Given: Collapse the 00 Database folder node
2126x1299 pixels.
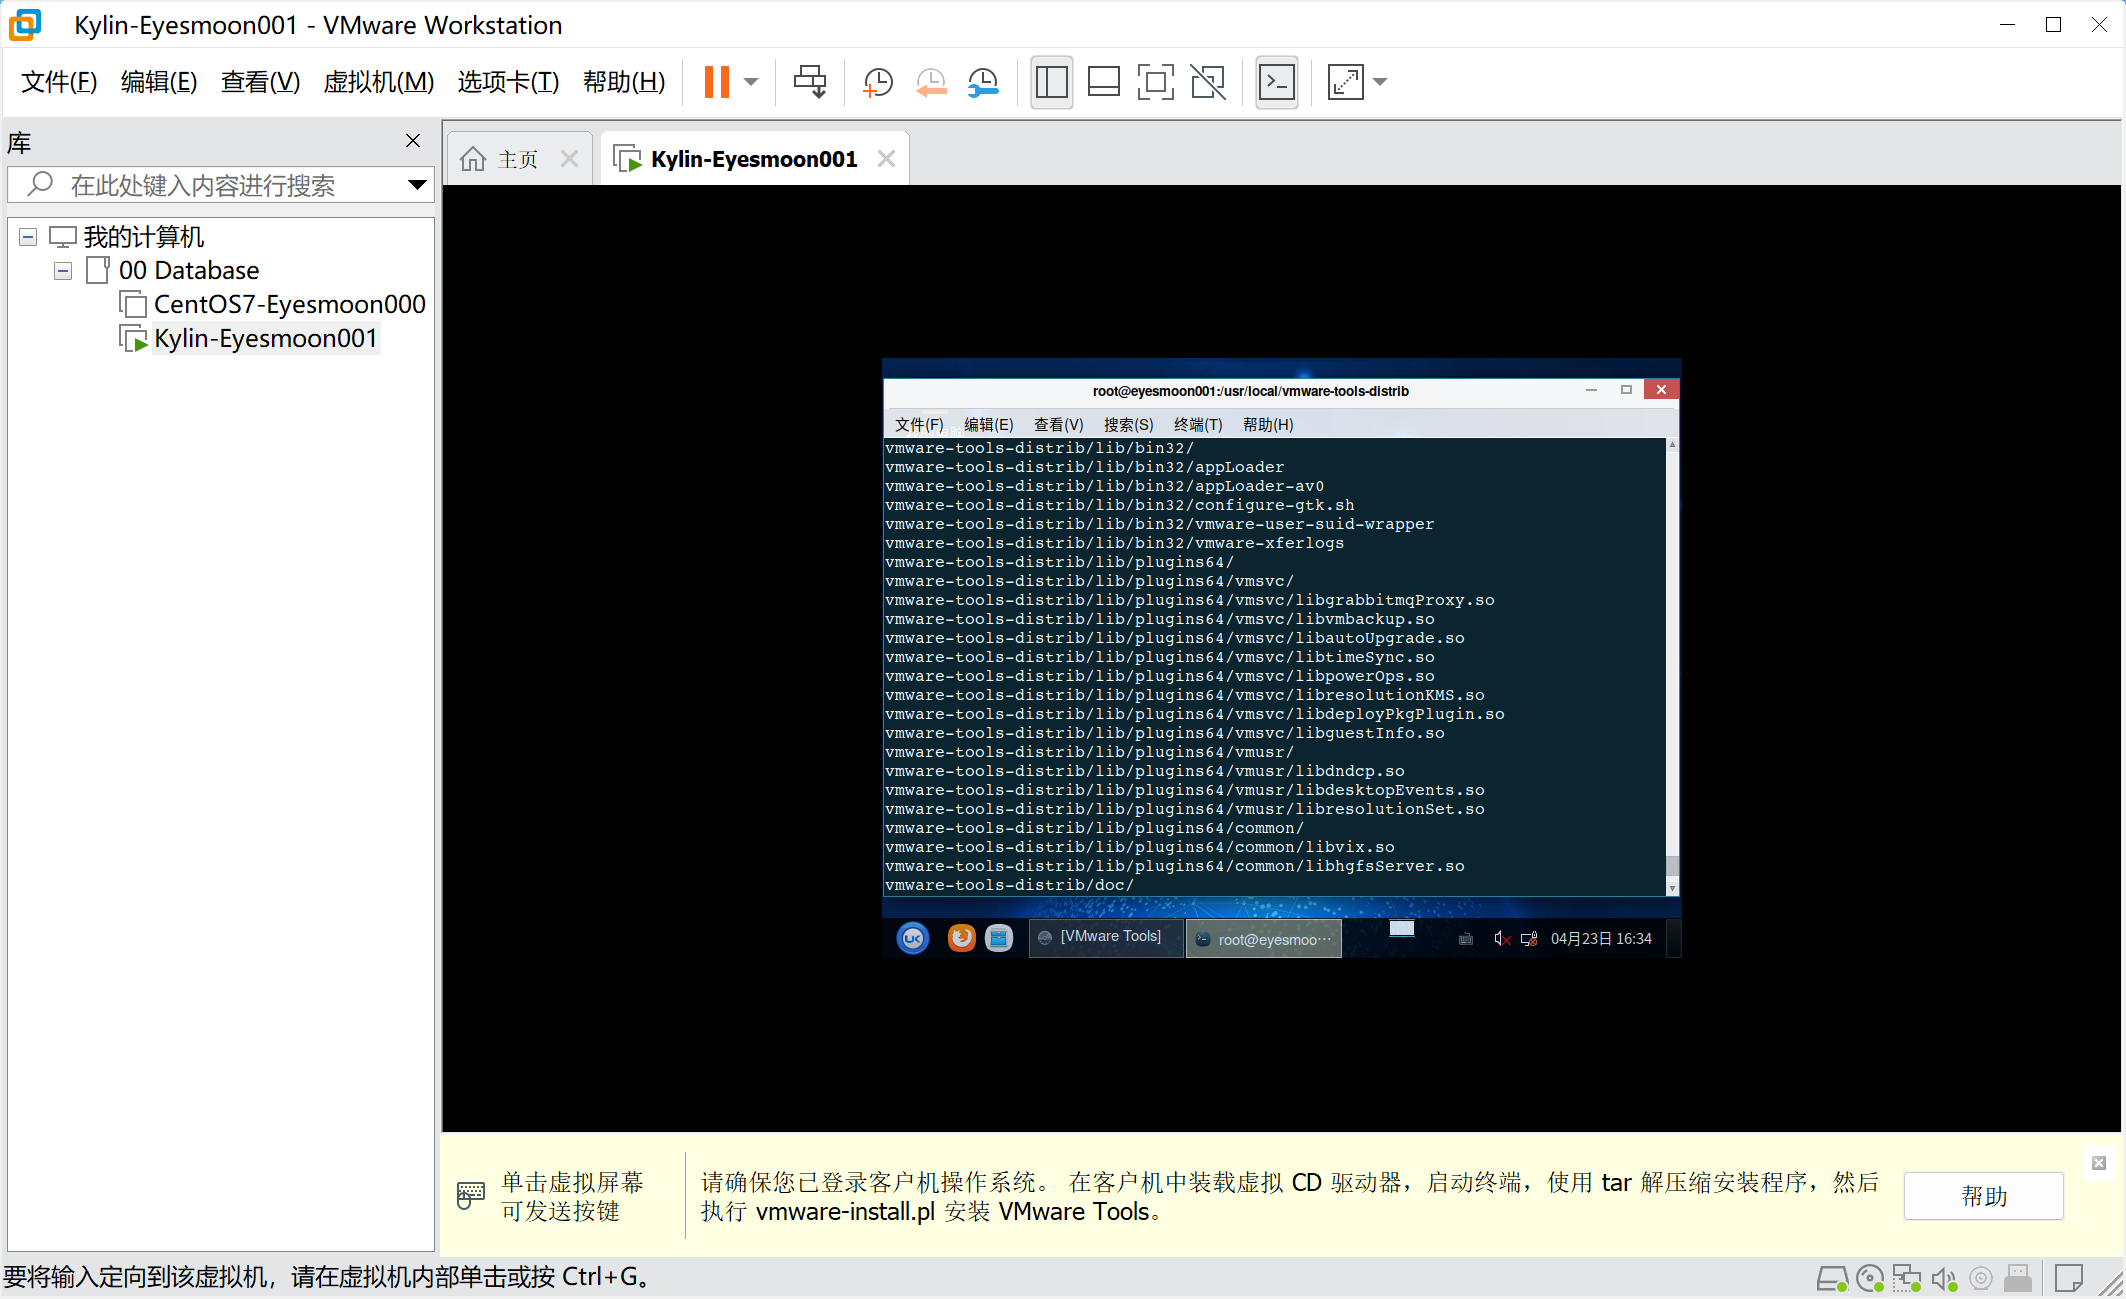Looking at the screenshot, I should click(x=63, y=271).
